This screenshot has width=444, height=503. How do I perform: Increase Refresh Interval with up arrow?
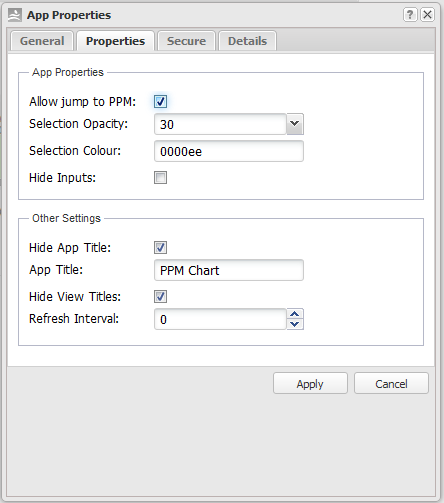(295, 314)
